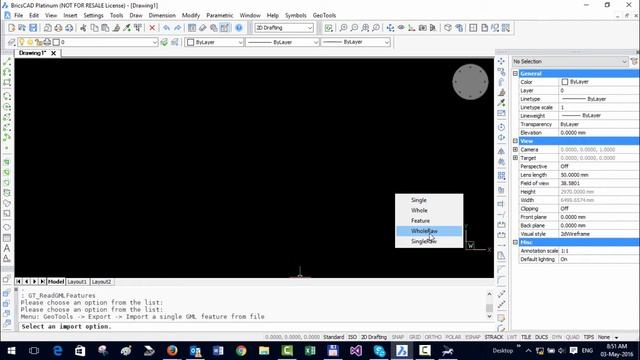The height and width of the screenshot is (360, 640).
Task: Toggle GRID in status bar
Action: tap(415, 337)
